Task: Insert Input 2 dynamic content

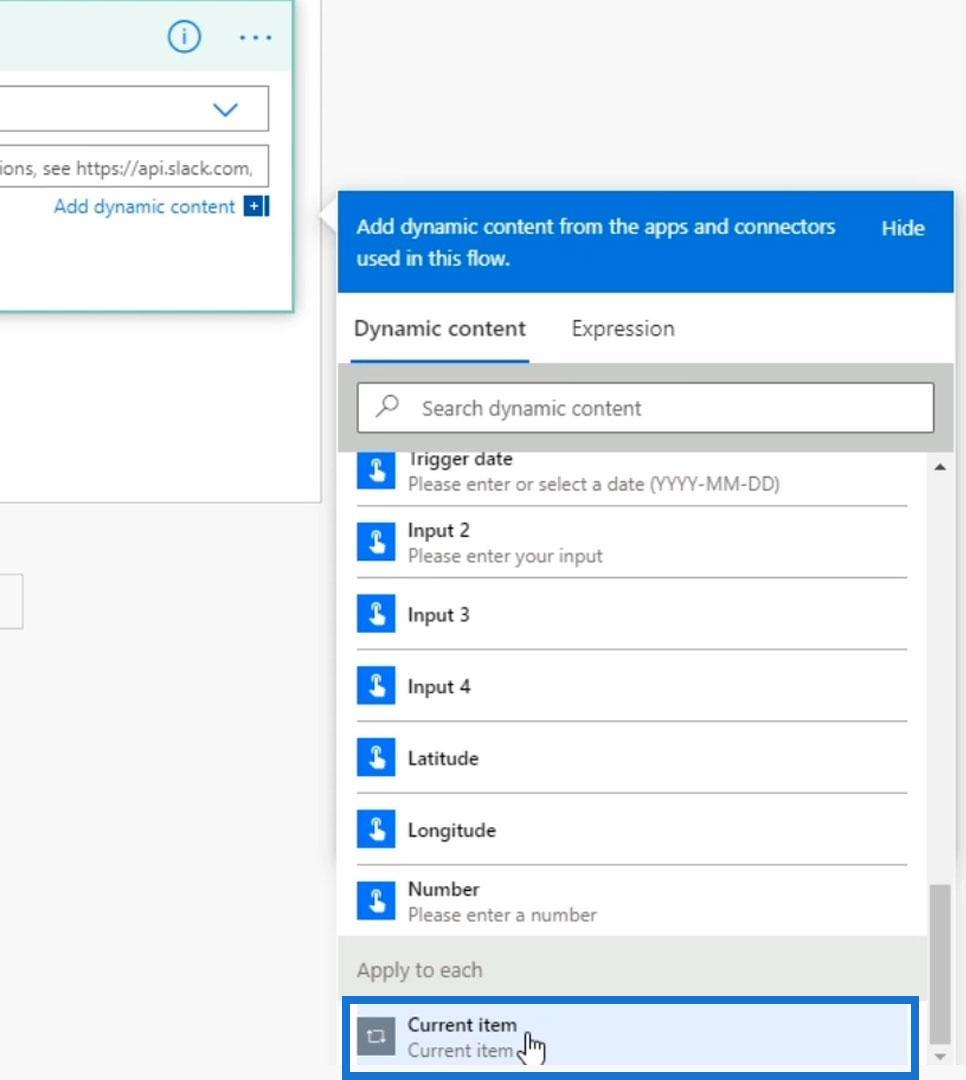Action: (632, 543)
